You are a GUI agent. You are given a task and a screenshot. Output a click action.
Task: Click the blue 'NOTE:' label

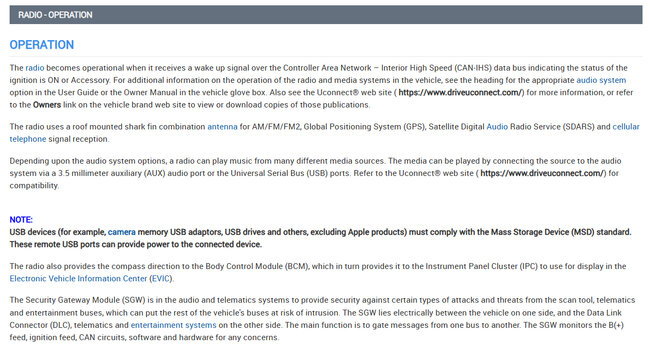(21, 220)
